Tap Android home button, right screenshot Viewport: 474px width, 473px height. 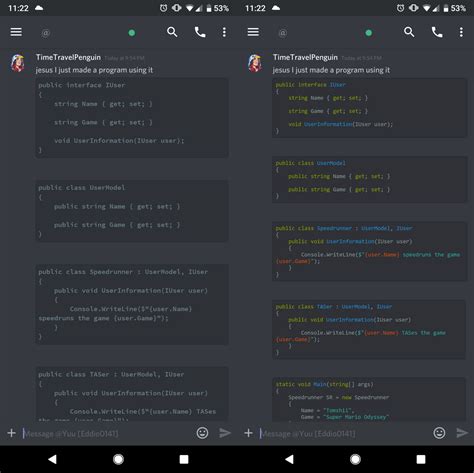(355, 459)
